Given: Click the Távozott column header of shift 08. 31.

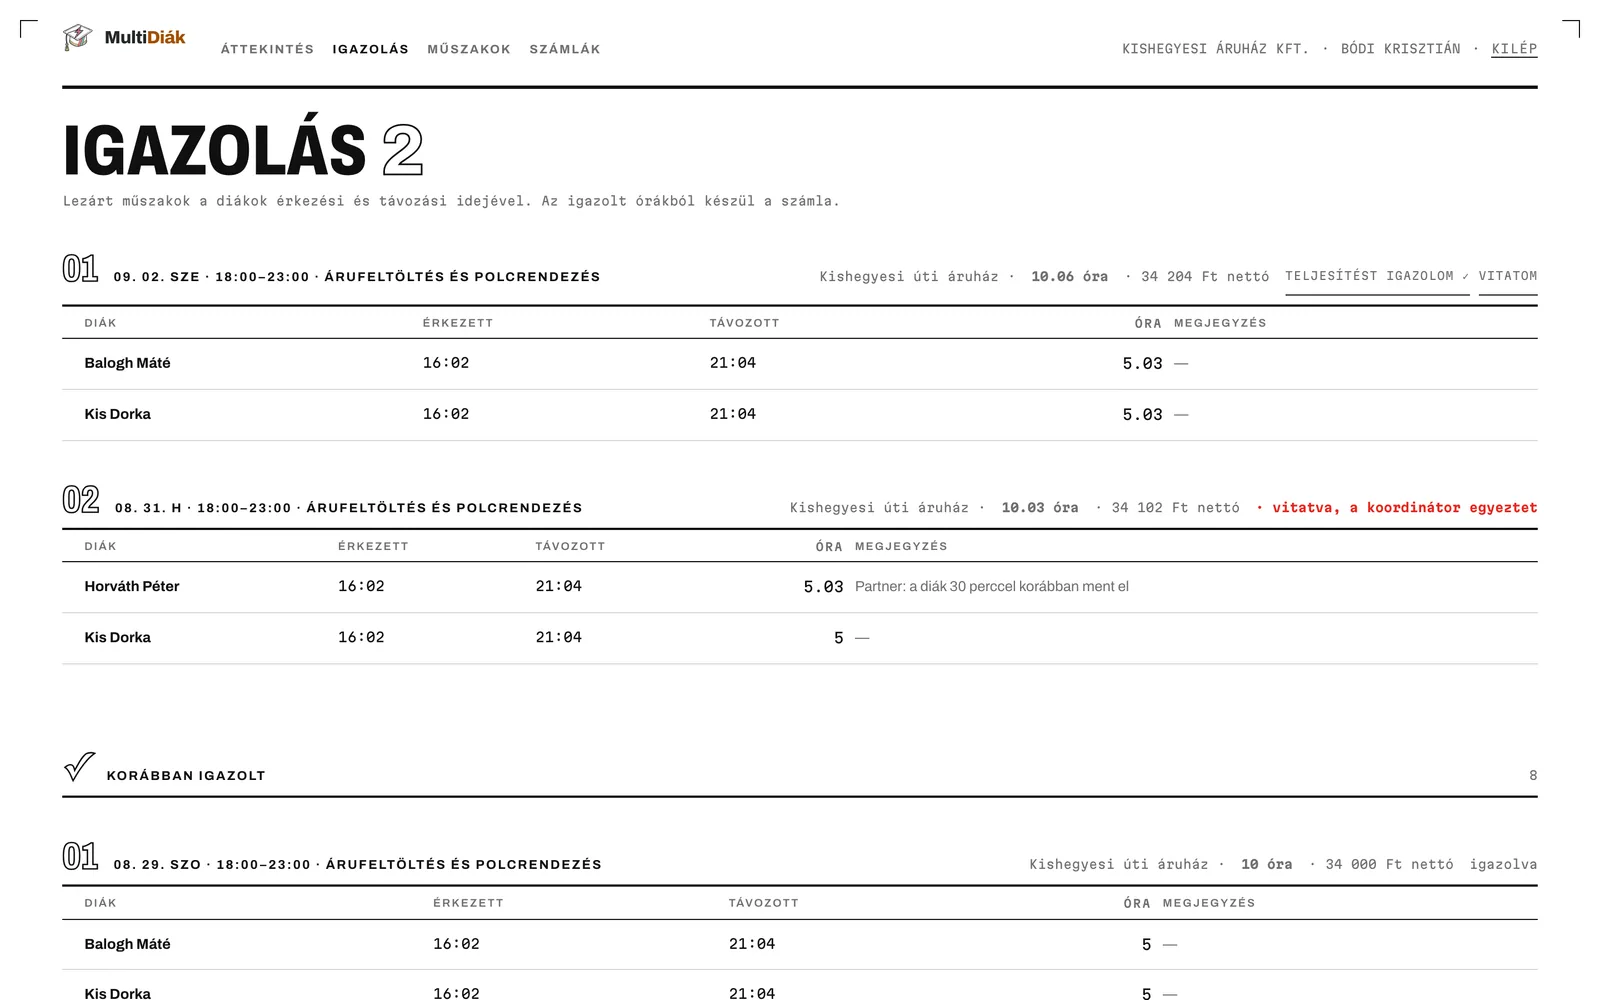Looking at the screenshot, I should (570, 547).
